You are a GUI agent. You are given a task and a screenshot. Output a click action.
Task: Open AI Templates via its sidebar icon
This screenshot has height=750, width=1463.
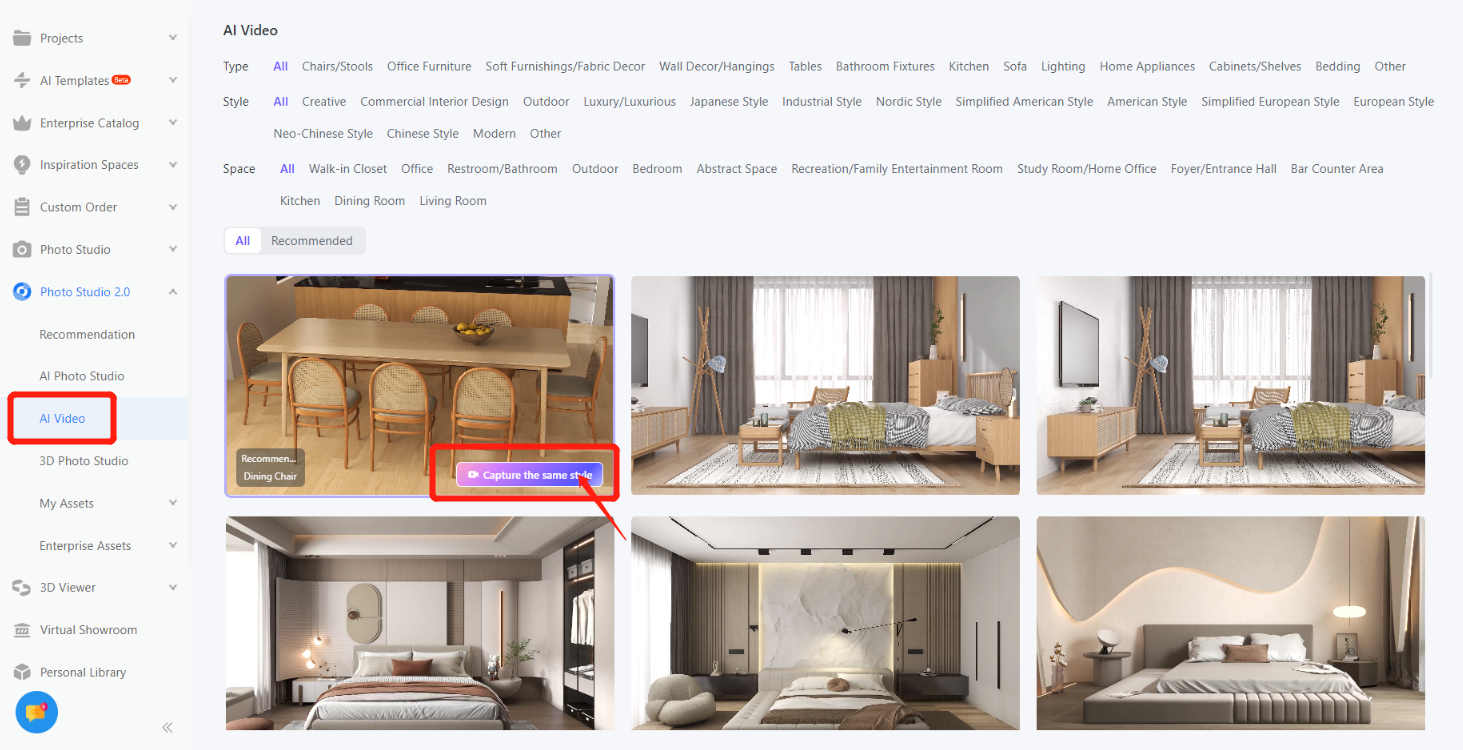pyautogui.click(x=22, y=81)
